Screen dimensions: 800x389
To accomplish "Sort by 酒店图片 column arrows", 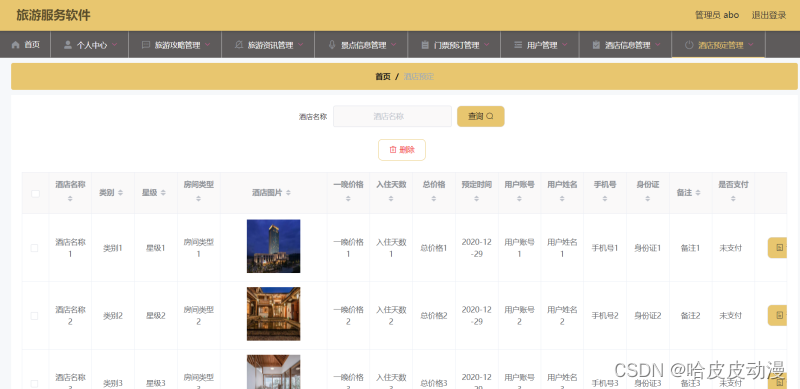I will (288, 192).
